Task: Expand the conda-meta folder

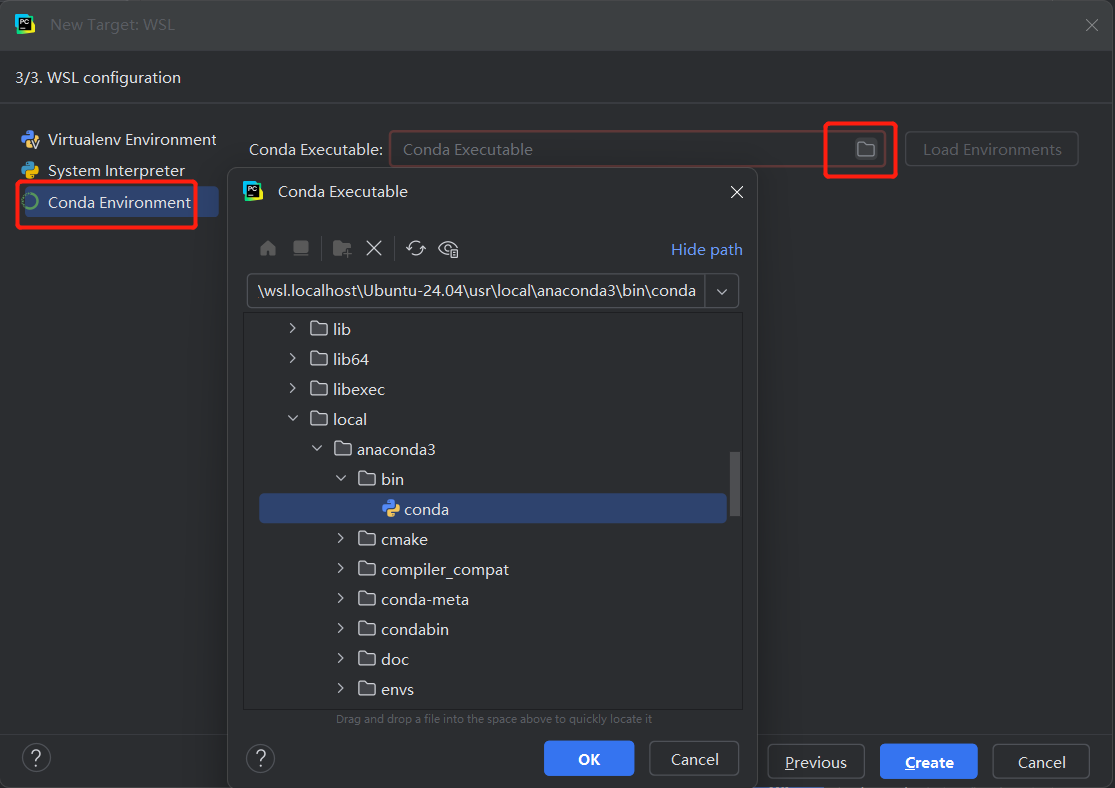Action: [341, 598]
